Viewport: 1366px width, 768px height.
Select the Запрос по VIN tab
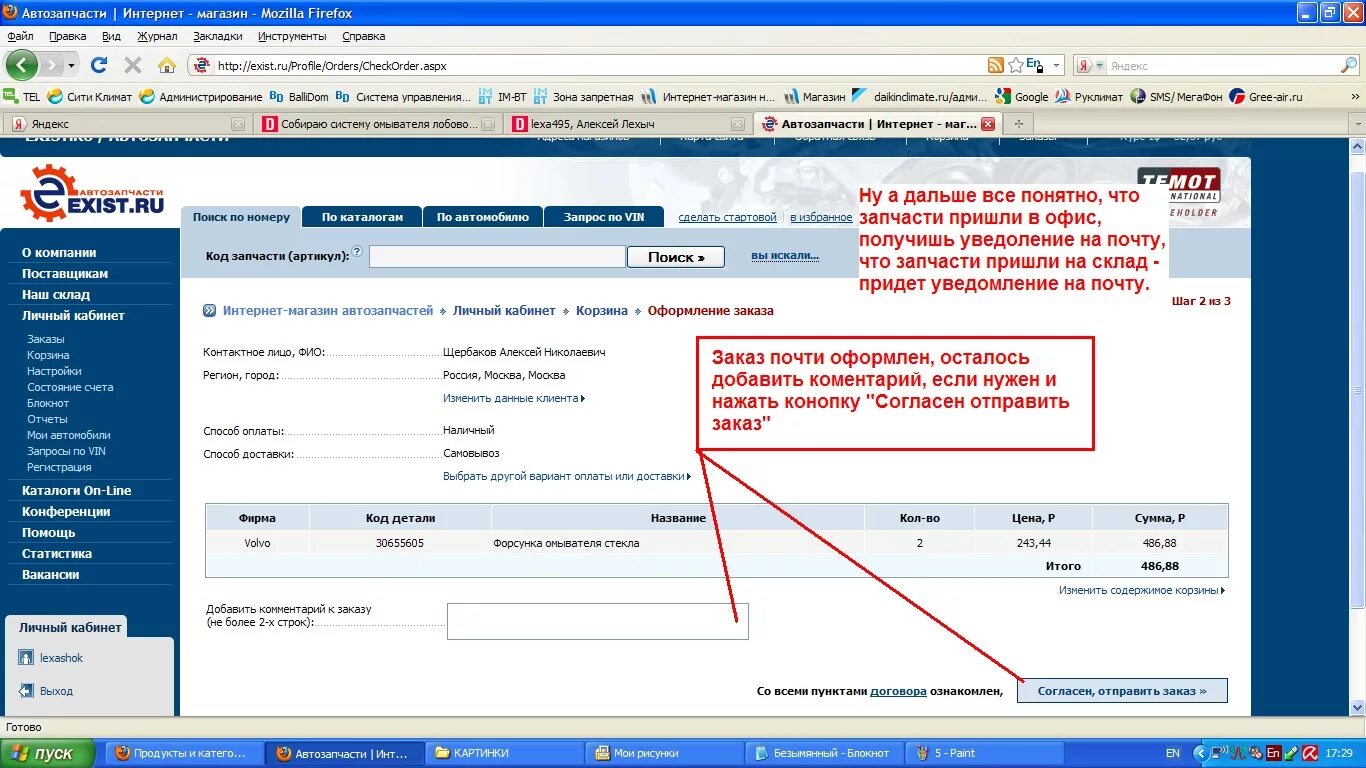point(604,217)
